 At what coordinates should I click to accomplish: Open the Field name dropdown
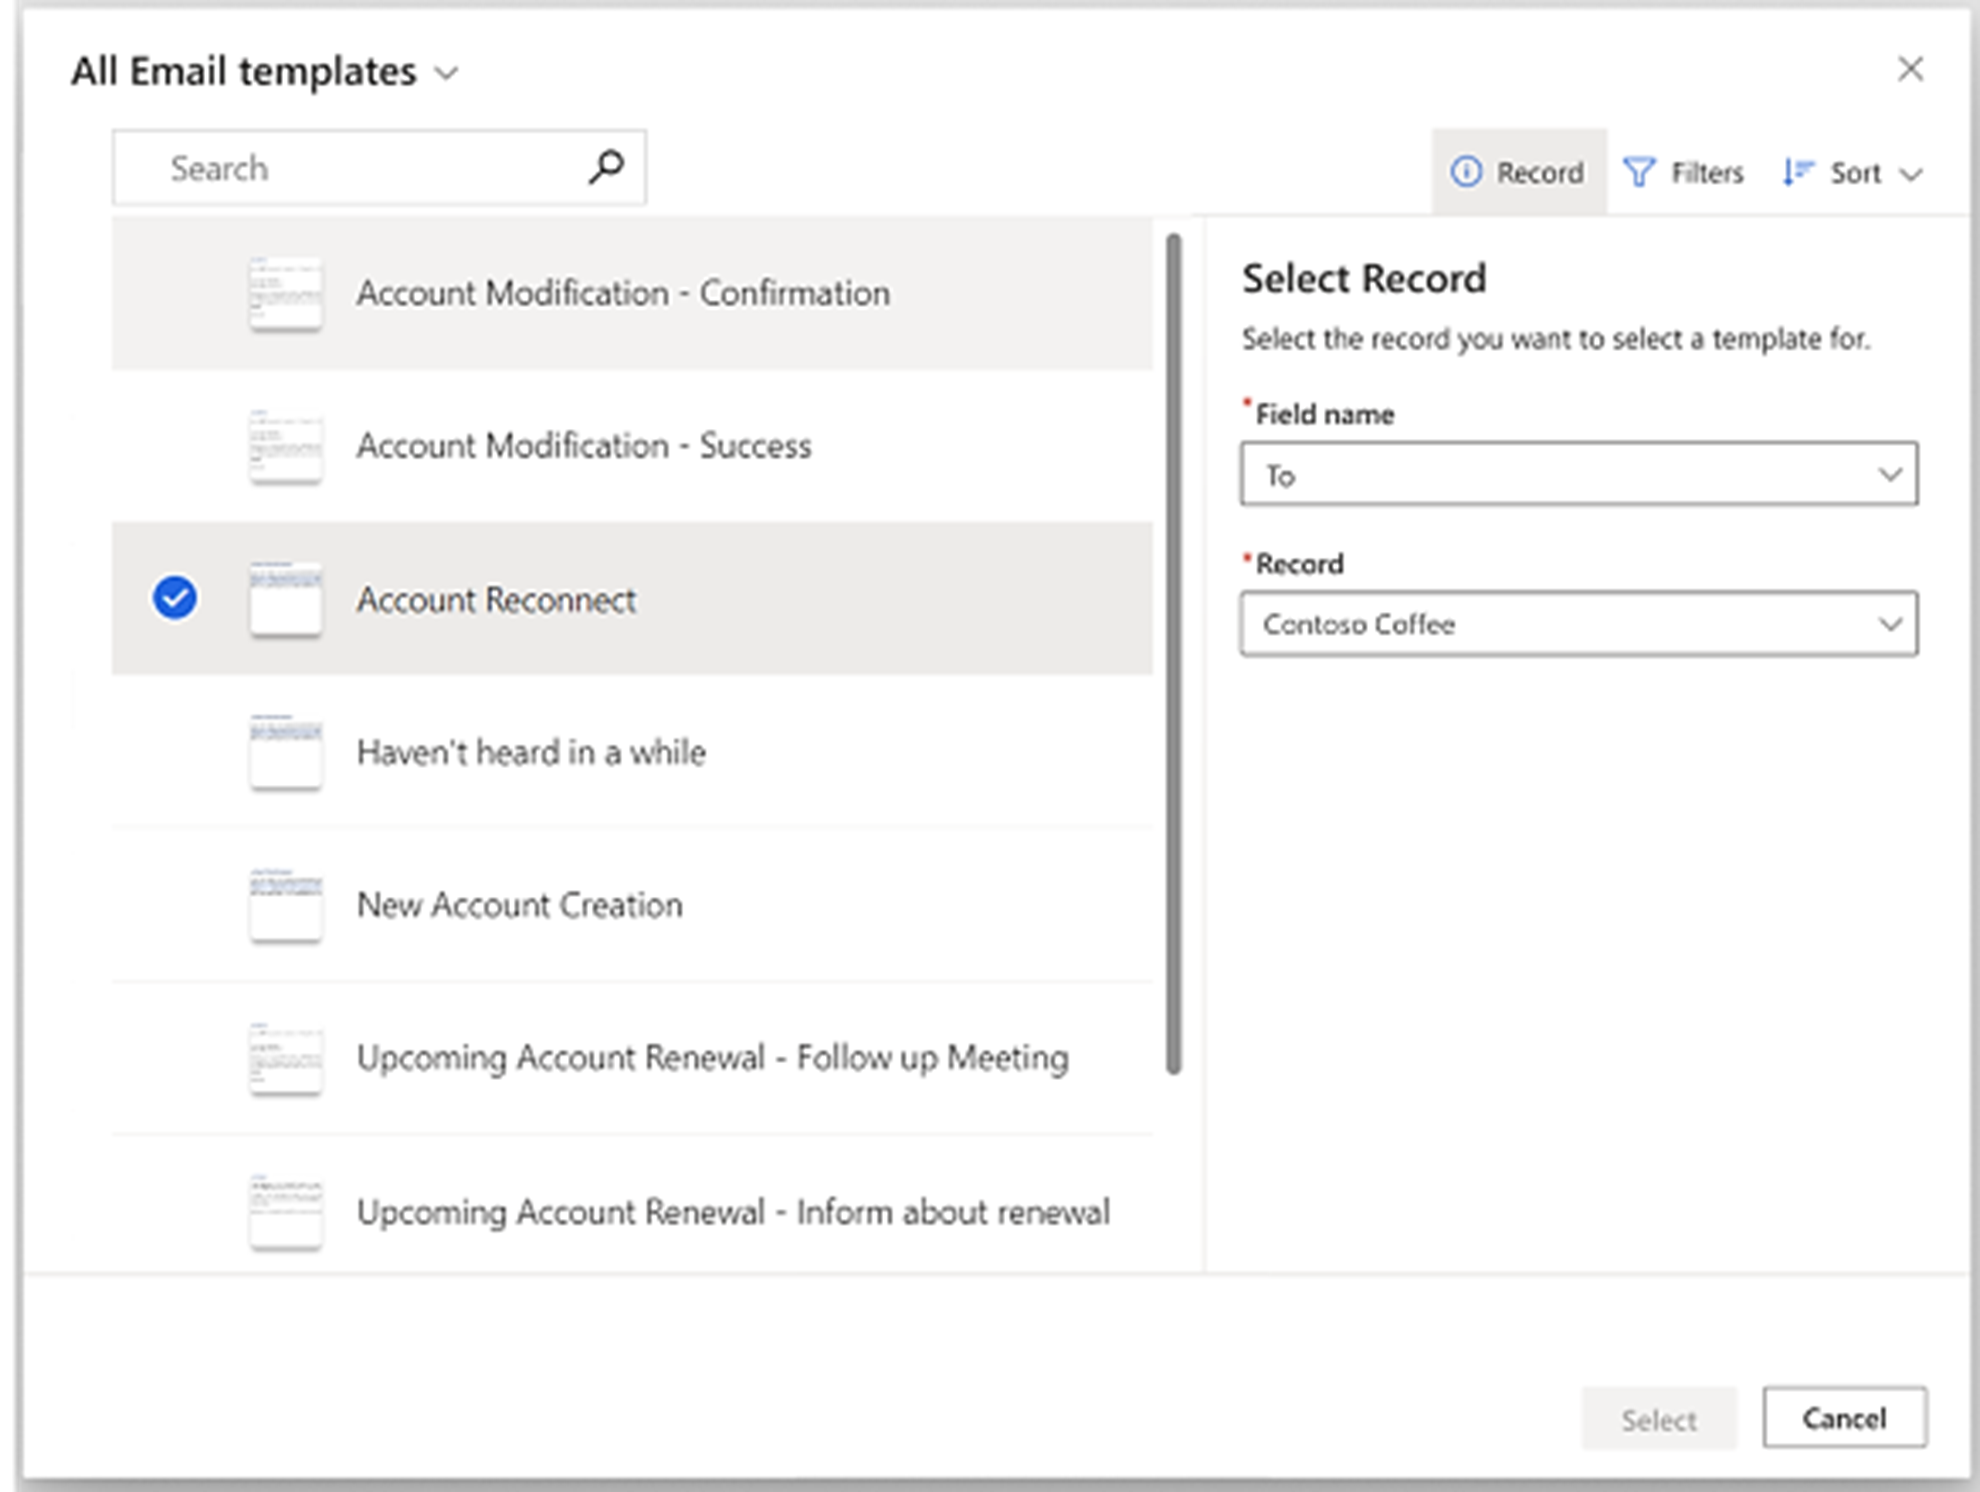(1578, 474)
